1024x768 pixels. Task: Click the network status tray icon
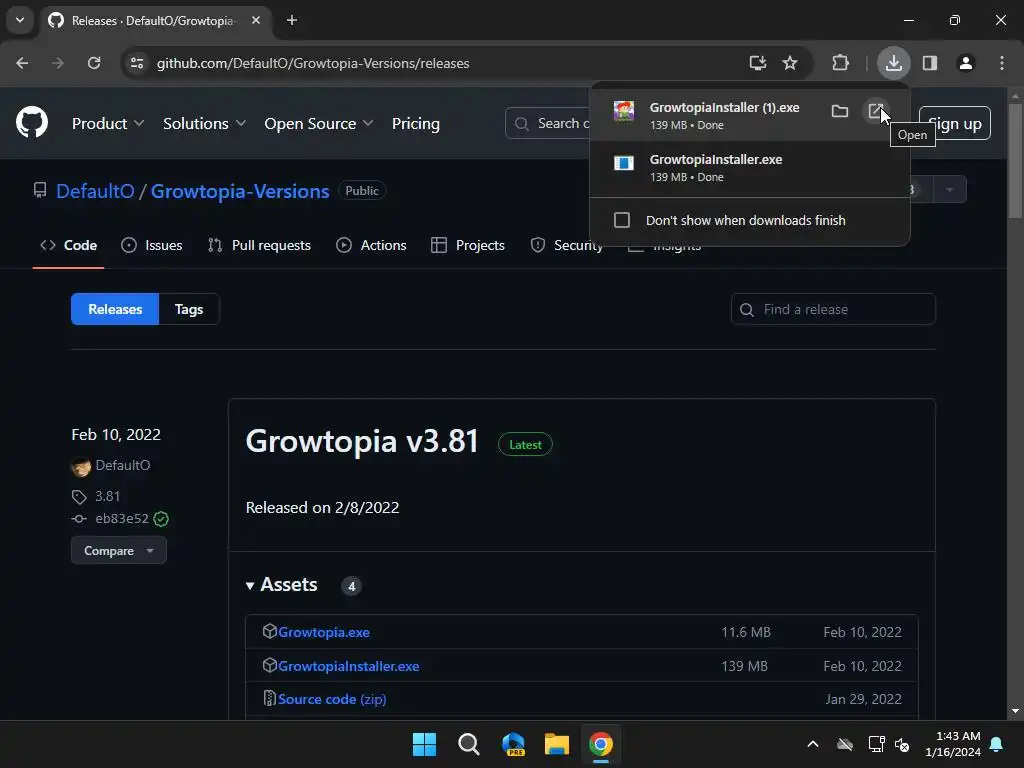coord(876,744)
